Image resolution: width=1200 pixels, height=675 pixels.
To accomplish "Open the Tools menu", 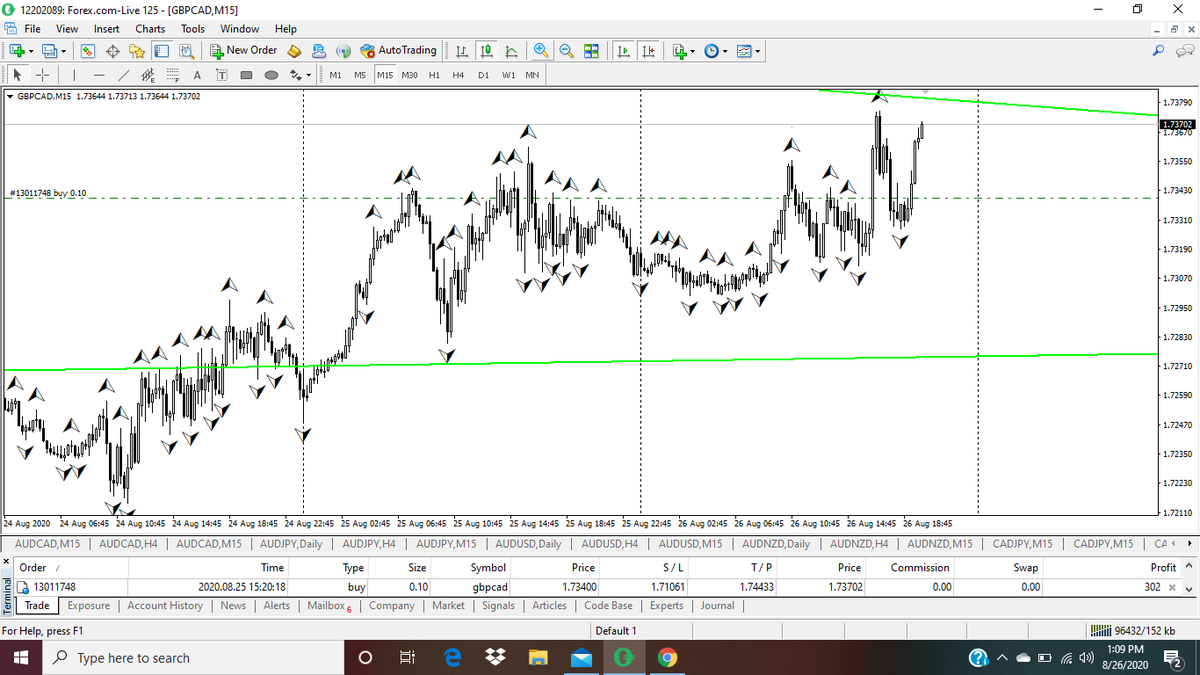I will (193, 29).
